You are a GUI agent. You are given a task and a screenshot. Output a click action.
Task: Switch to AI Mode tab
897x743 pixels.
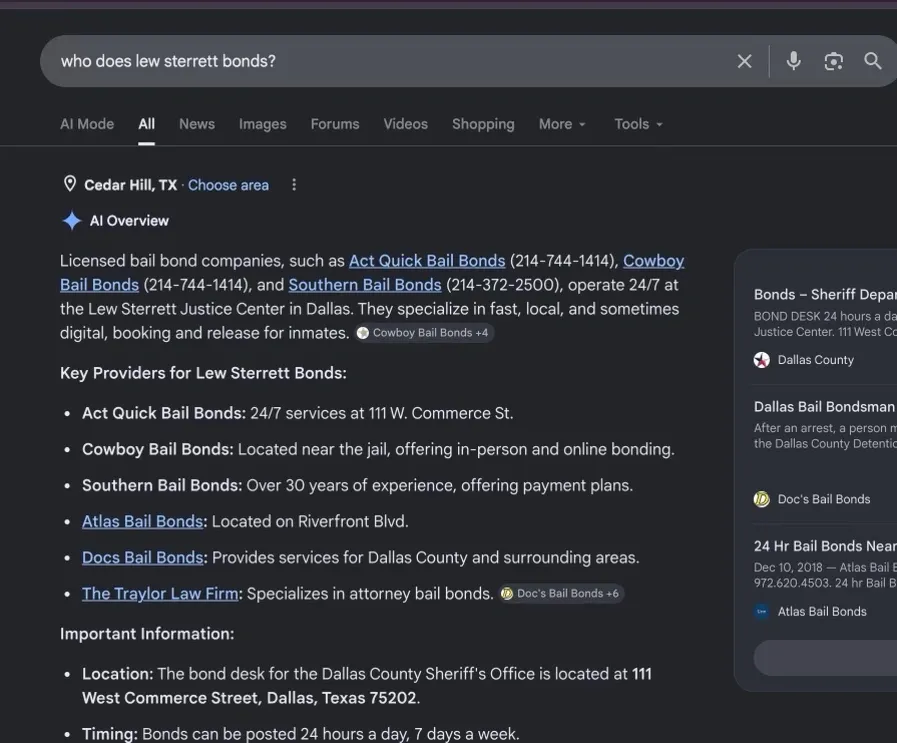pyautogui.click(x=87, y=124)
